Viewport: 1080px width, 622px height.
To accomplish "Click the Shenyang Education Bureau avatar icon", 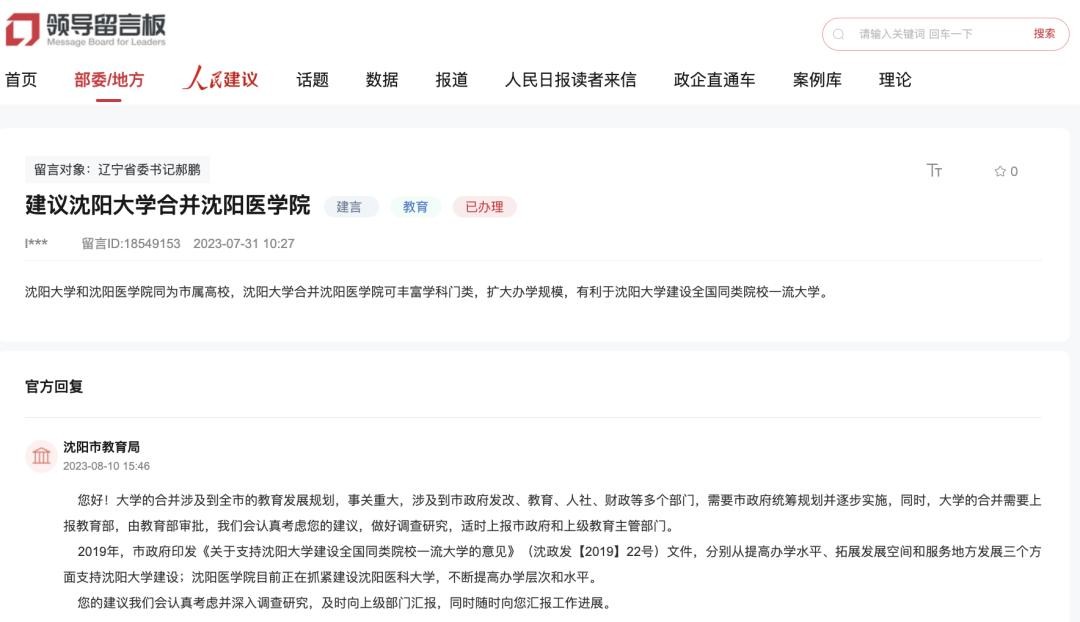I will [41, 456].
